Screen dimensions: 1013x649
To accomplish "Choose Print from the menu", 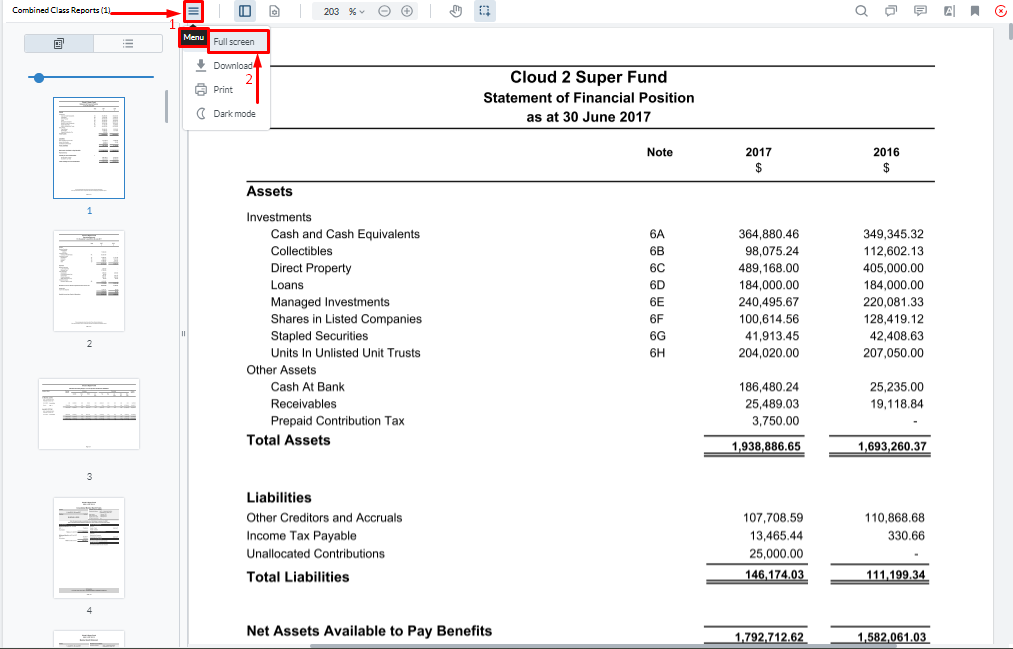I will 223,89.
